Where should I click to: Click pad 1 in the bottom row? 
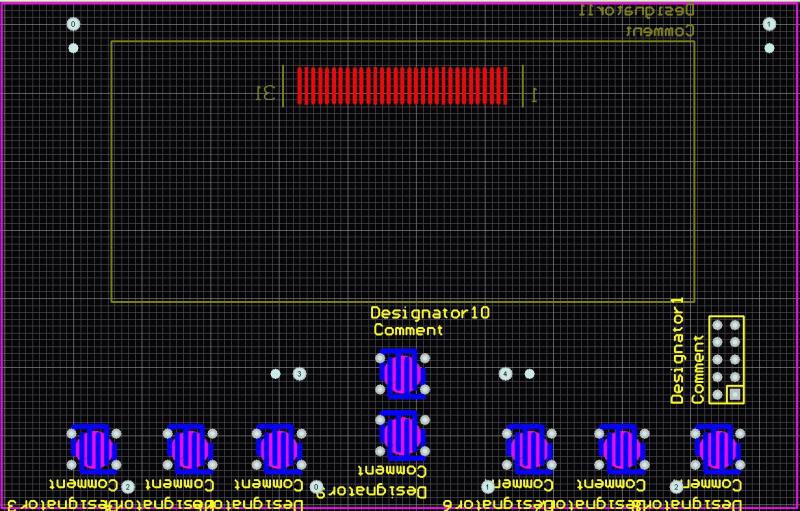point(488,486)
